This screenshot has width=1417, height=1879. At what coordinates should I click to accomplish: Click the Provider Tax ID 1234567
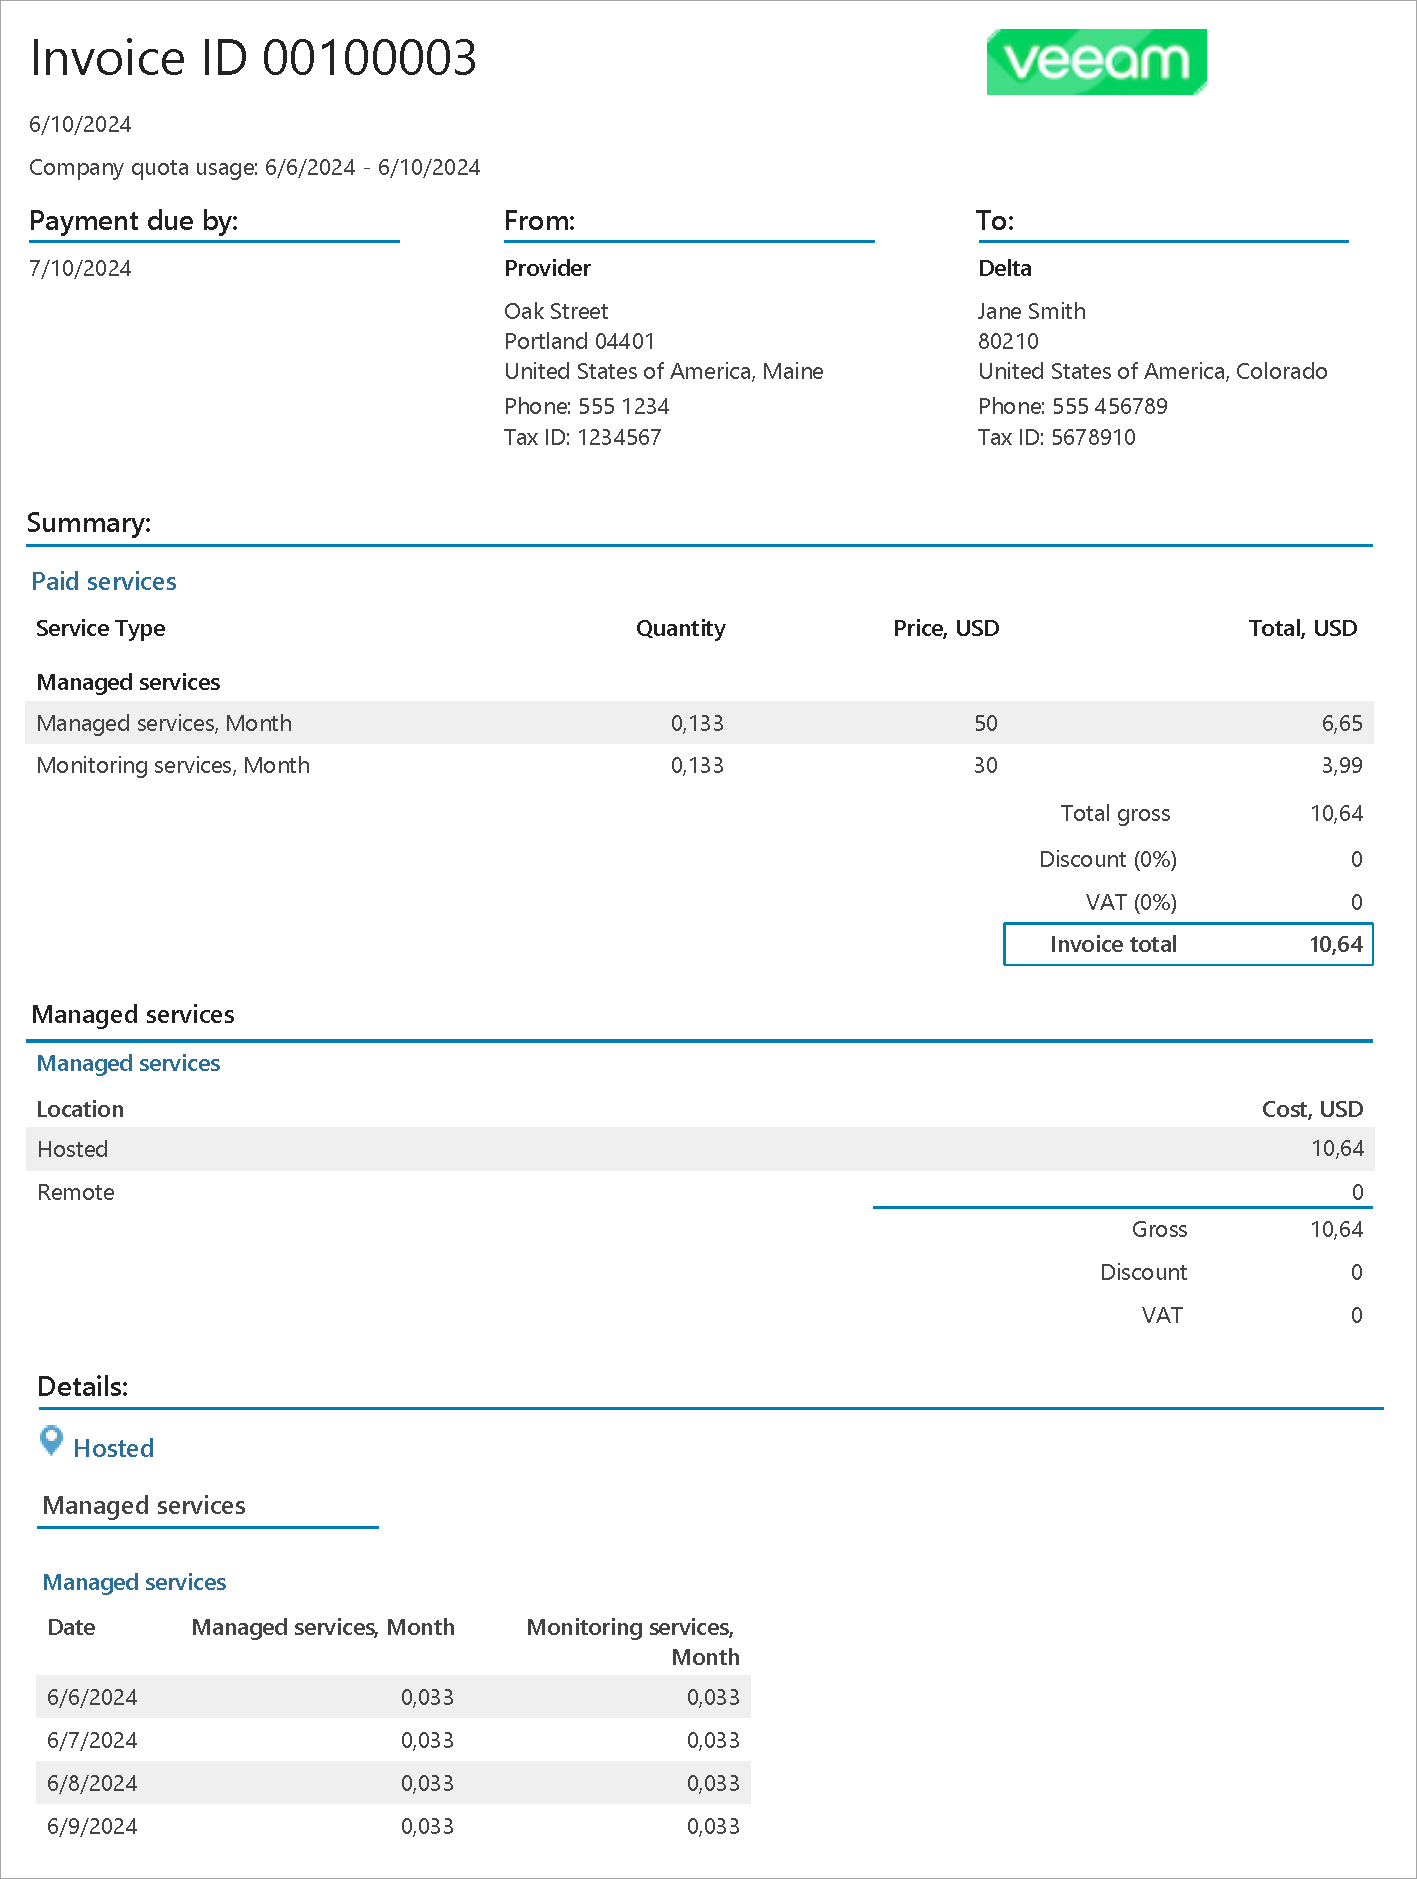582,437
